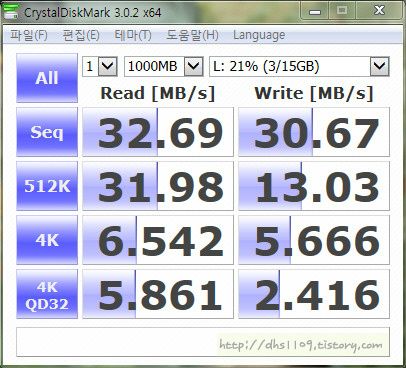The height and width of the screenshot is (368, 406).
Task: Close the CrystalDiskMark window
Action: pyautogui.click(x=379, y=11)
